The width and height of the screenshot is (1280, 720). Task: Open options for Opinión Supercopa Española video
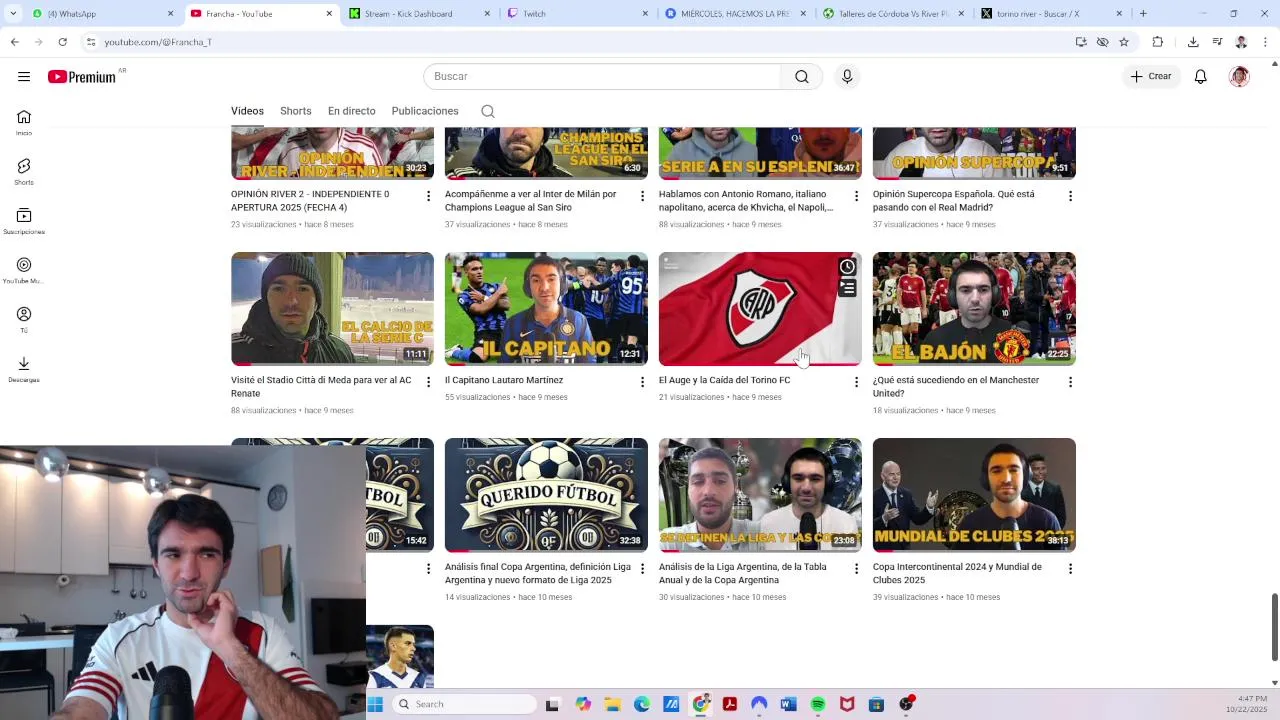[x=1070, y=196]
